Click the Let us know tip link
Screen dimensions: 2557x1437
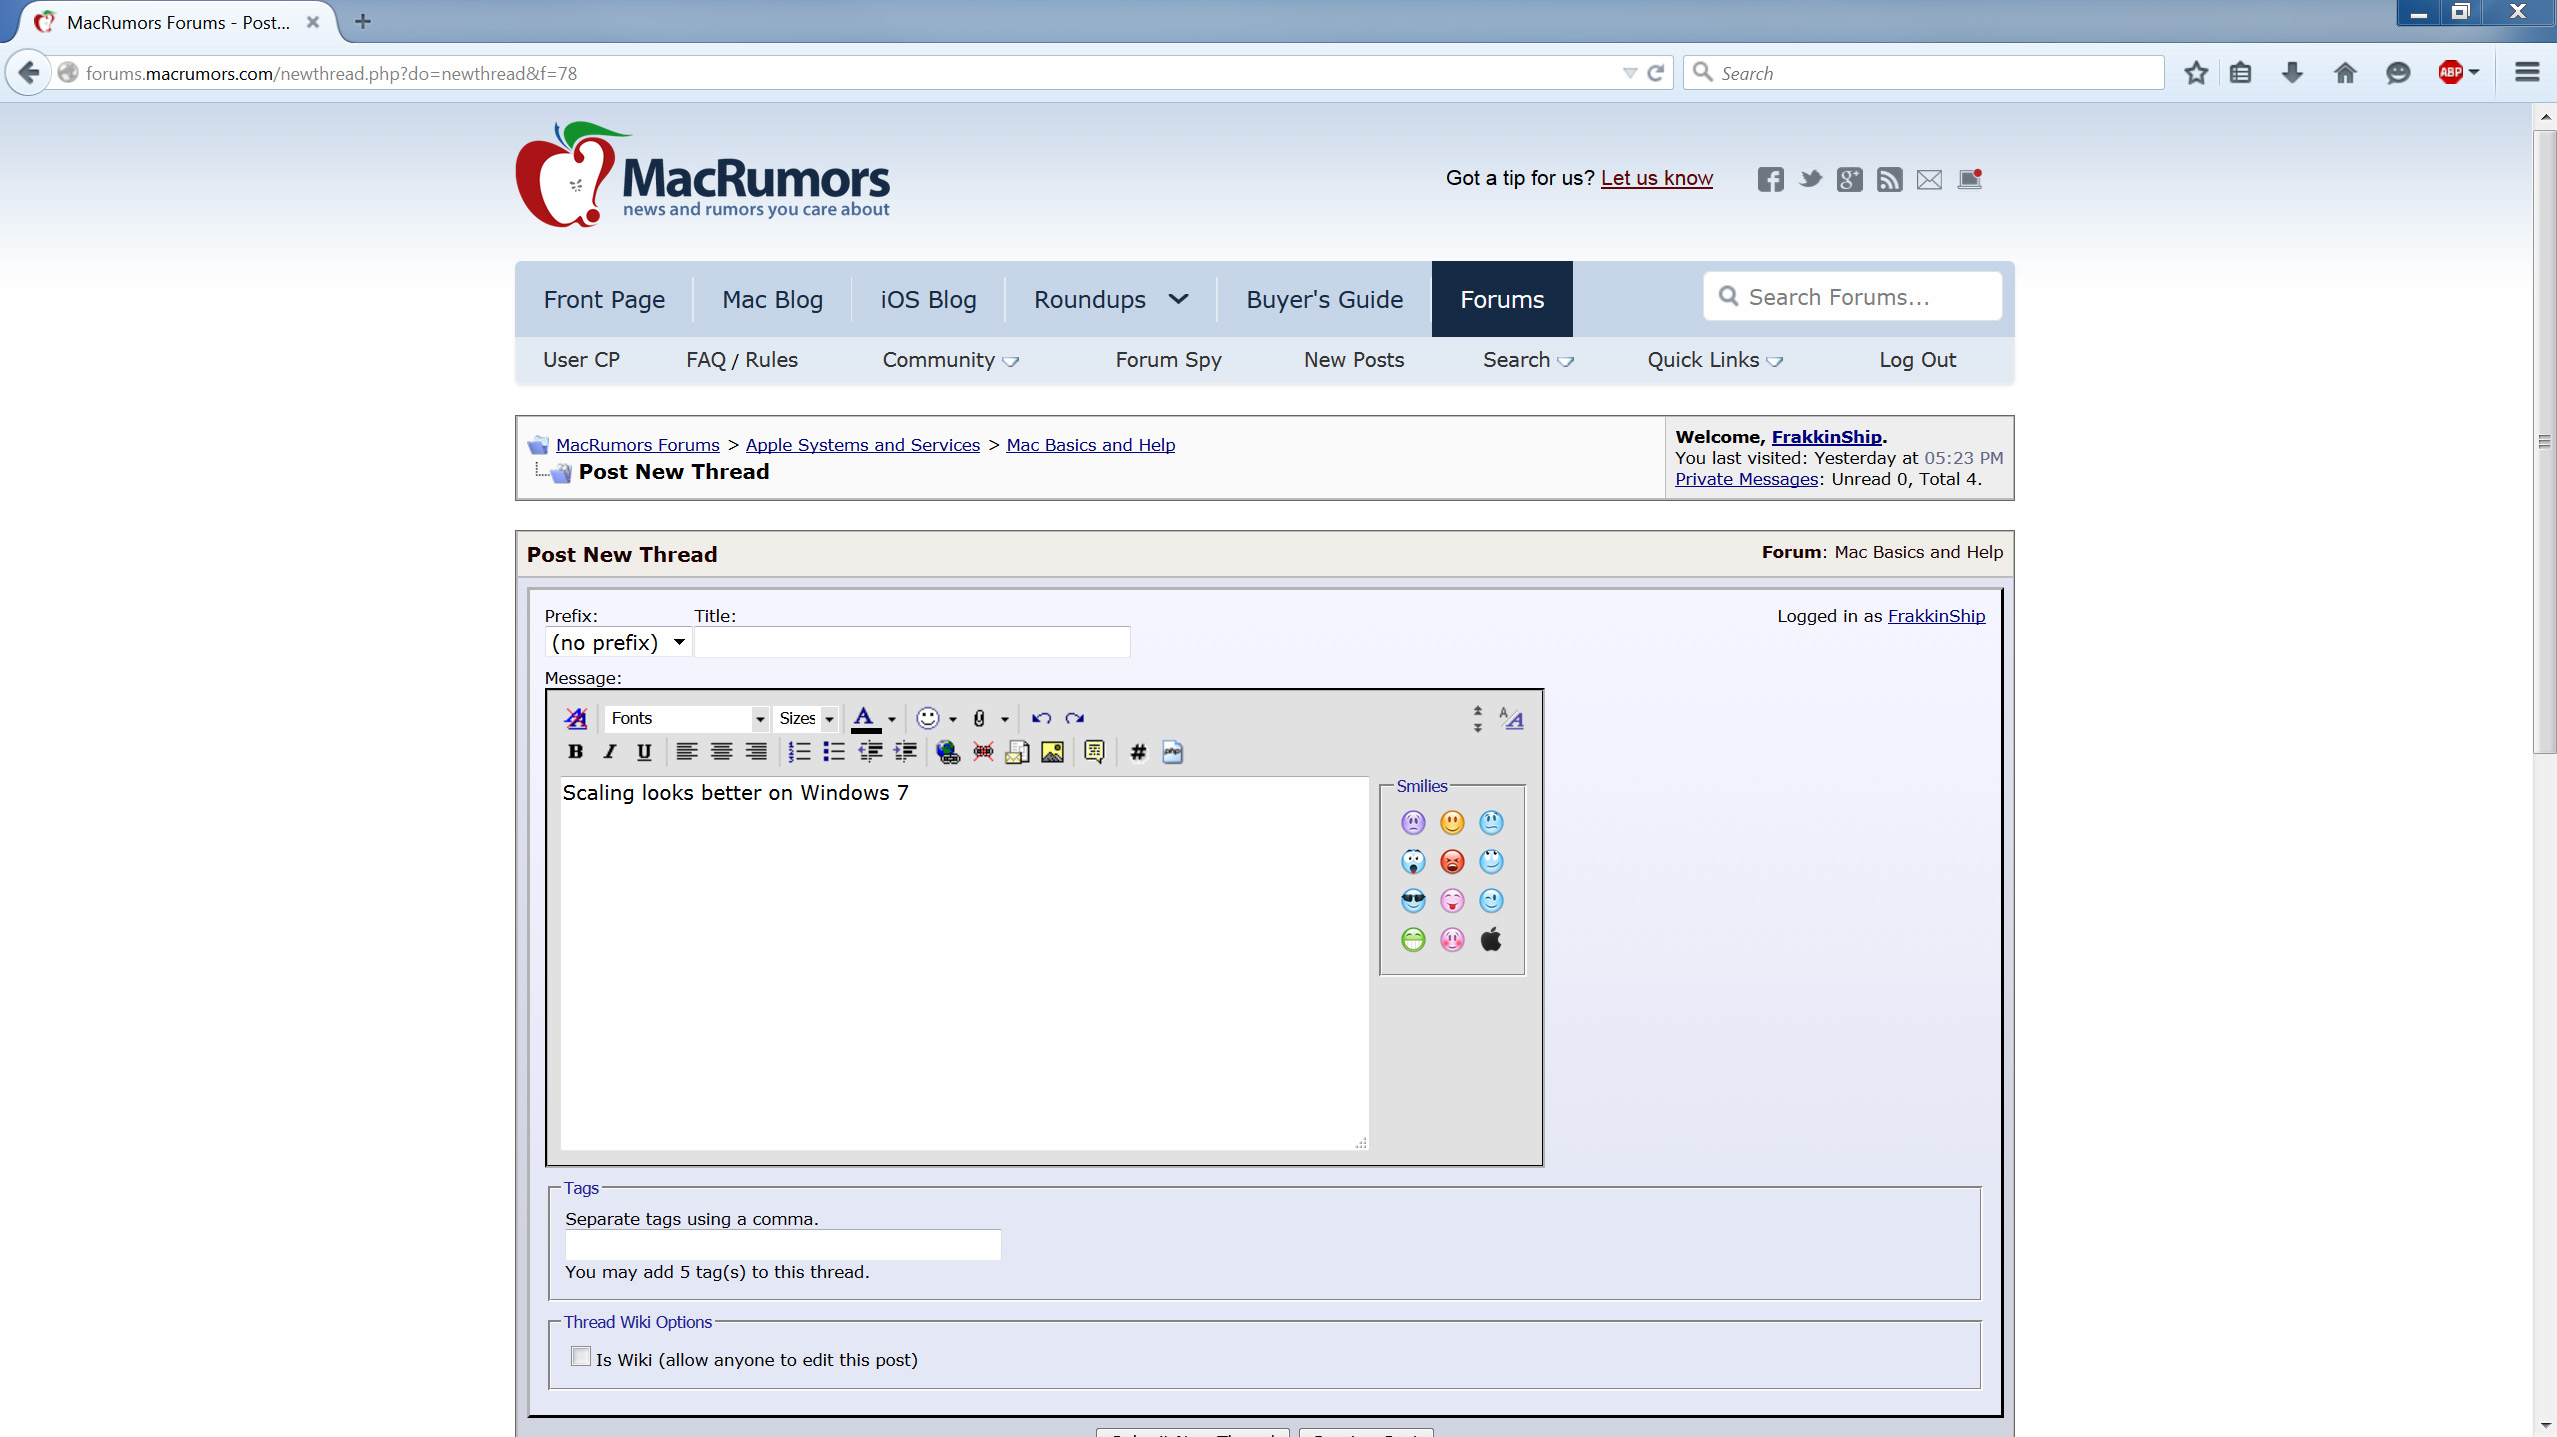pyautogui.click(x=1656, y=178)
